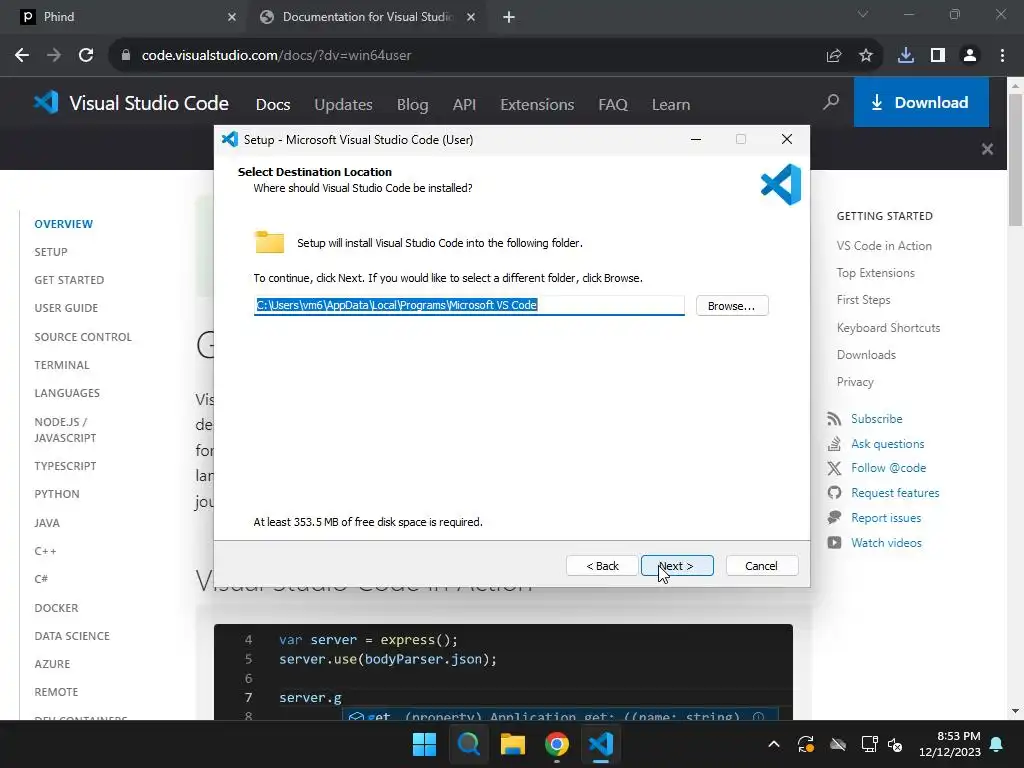Click VS Code setup icon in taskbar

[601, 744]
